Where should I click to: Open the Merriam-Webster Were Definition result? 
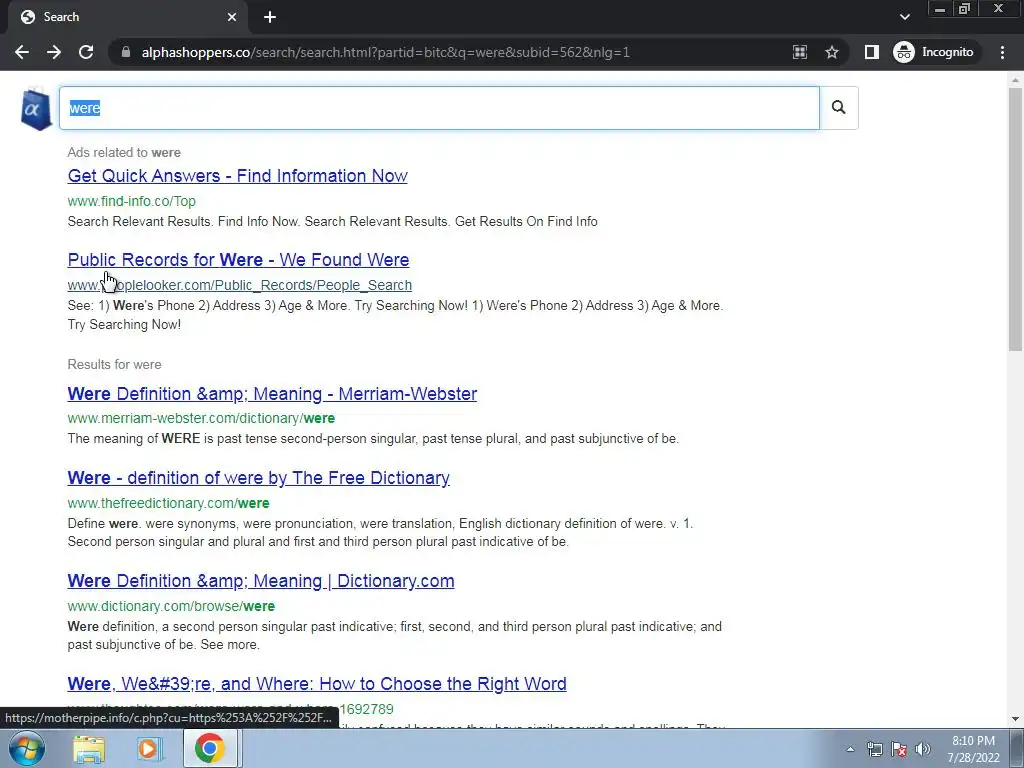click(272, 394)
